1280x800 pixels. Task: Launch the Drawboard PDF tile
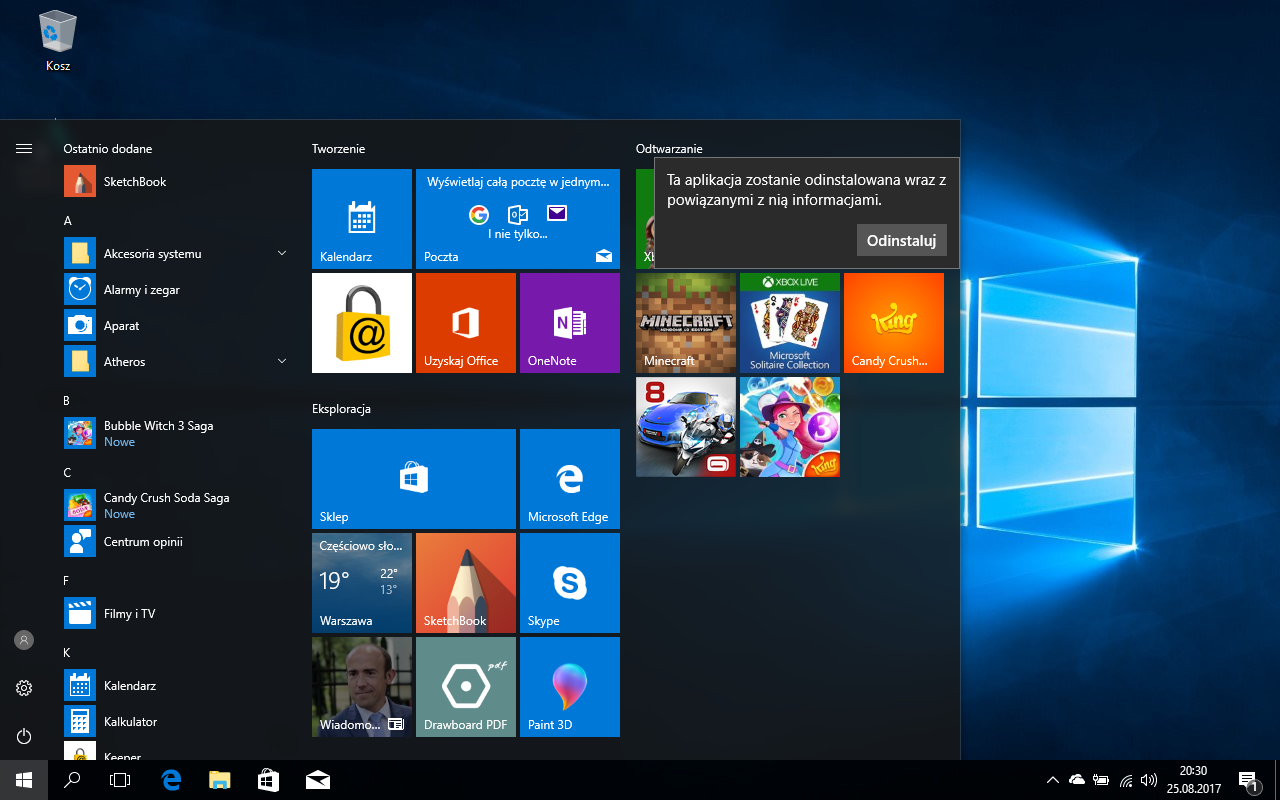point(465,686)
